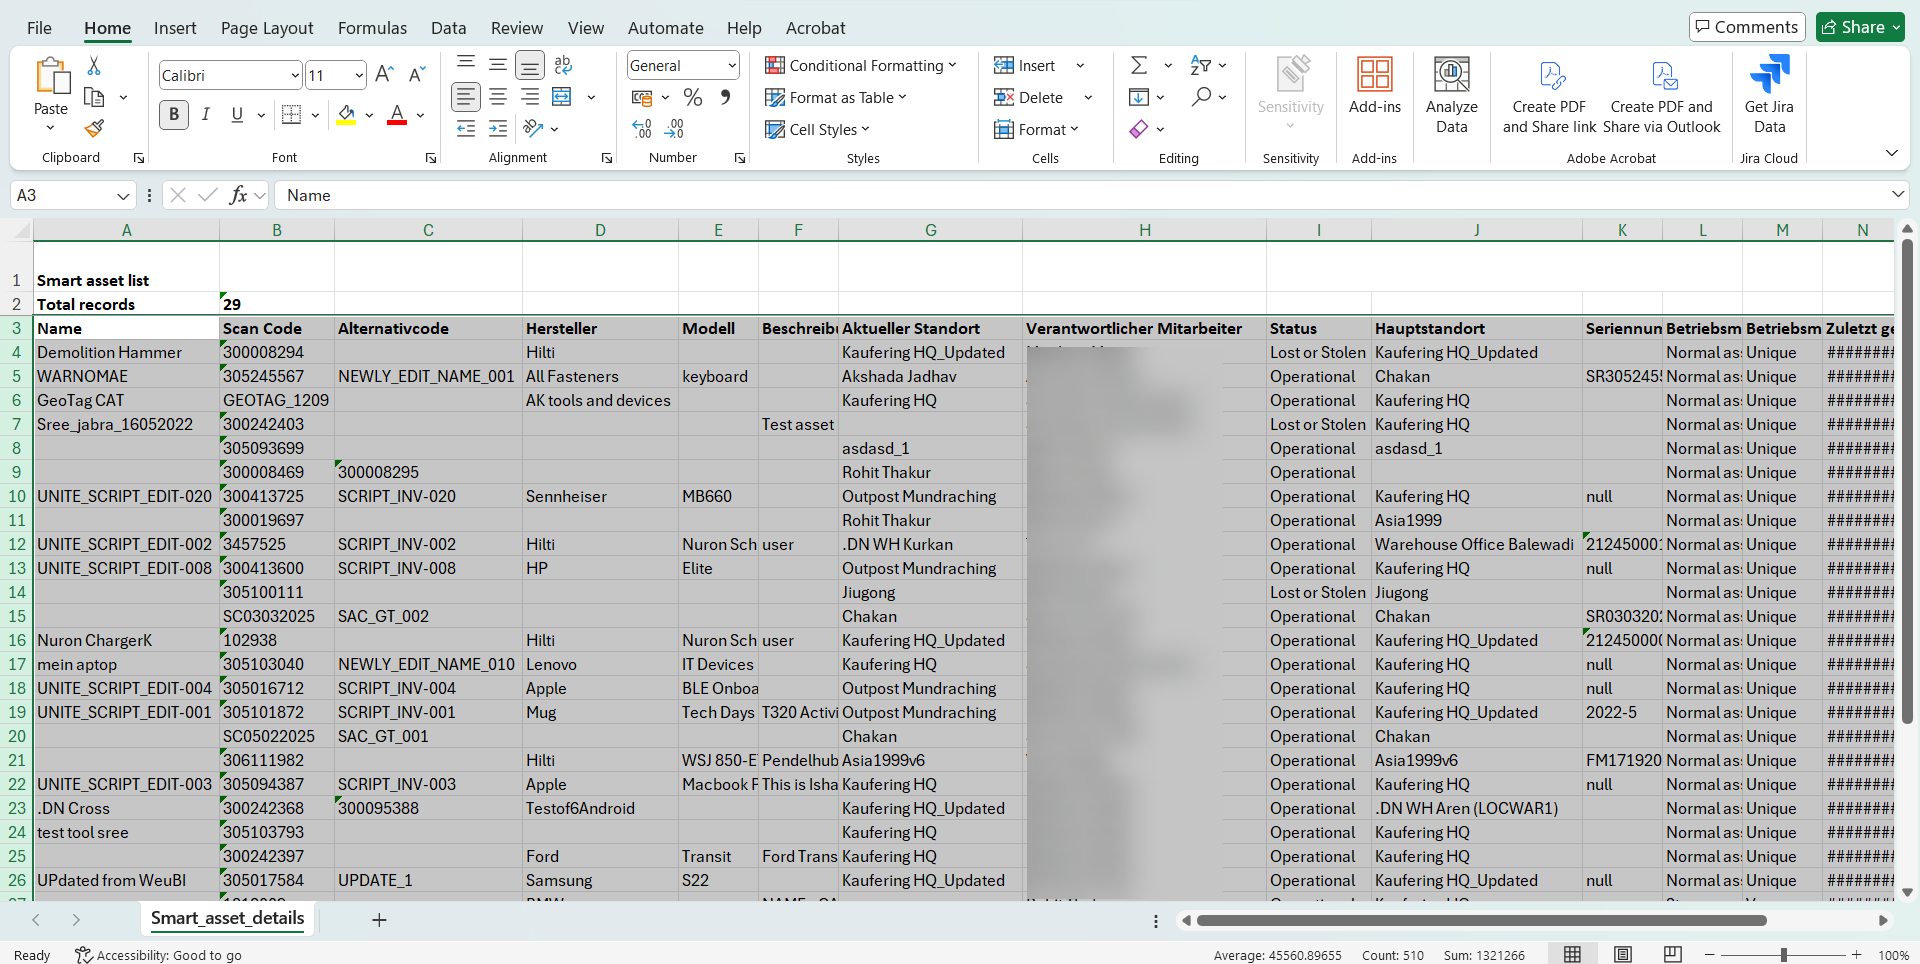Toggle Italic formatting

[206, 115]
